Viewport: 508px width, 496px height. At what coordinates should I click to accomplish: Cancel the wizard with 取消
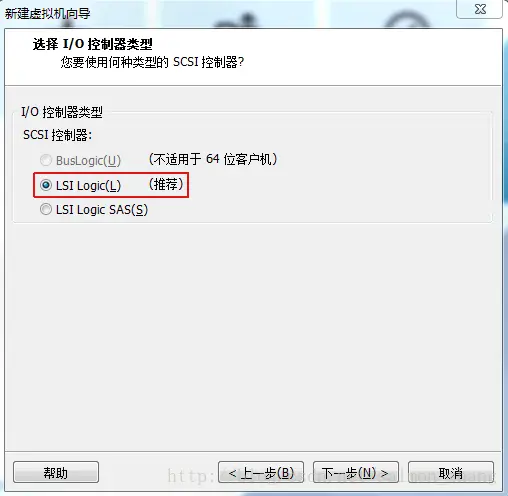(x=451, y=472)
